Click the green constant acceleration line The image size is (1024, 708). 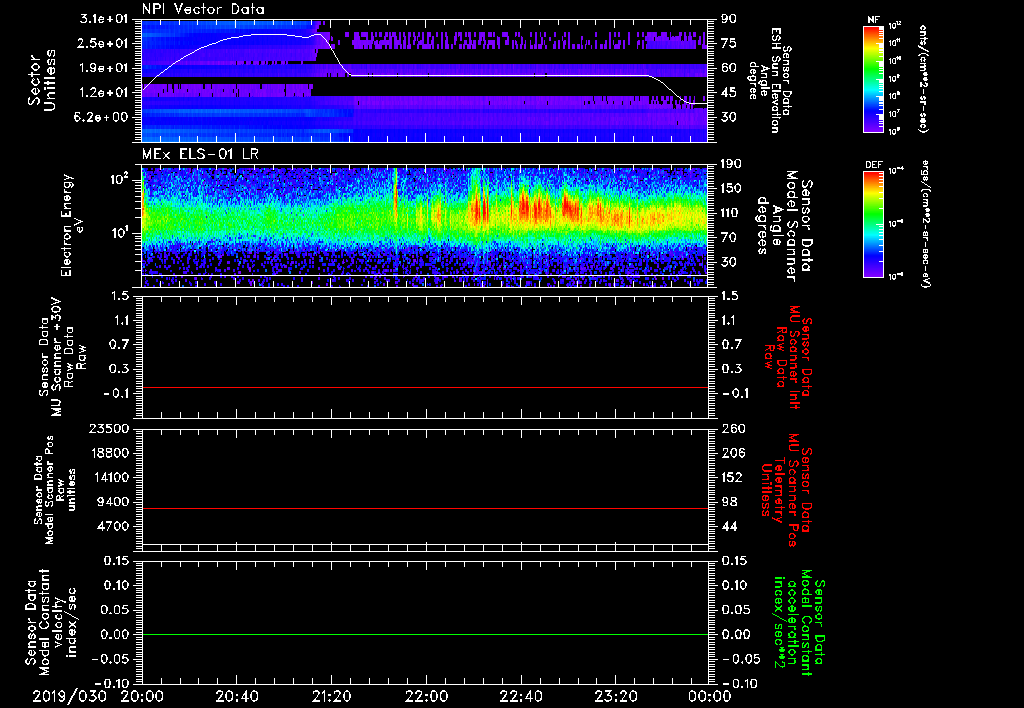click(425, 634)
